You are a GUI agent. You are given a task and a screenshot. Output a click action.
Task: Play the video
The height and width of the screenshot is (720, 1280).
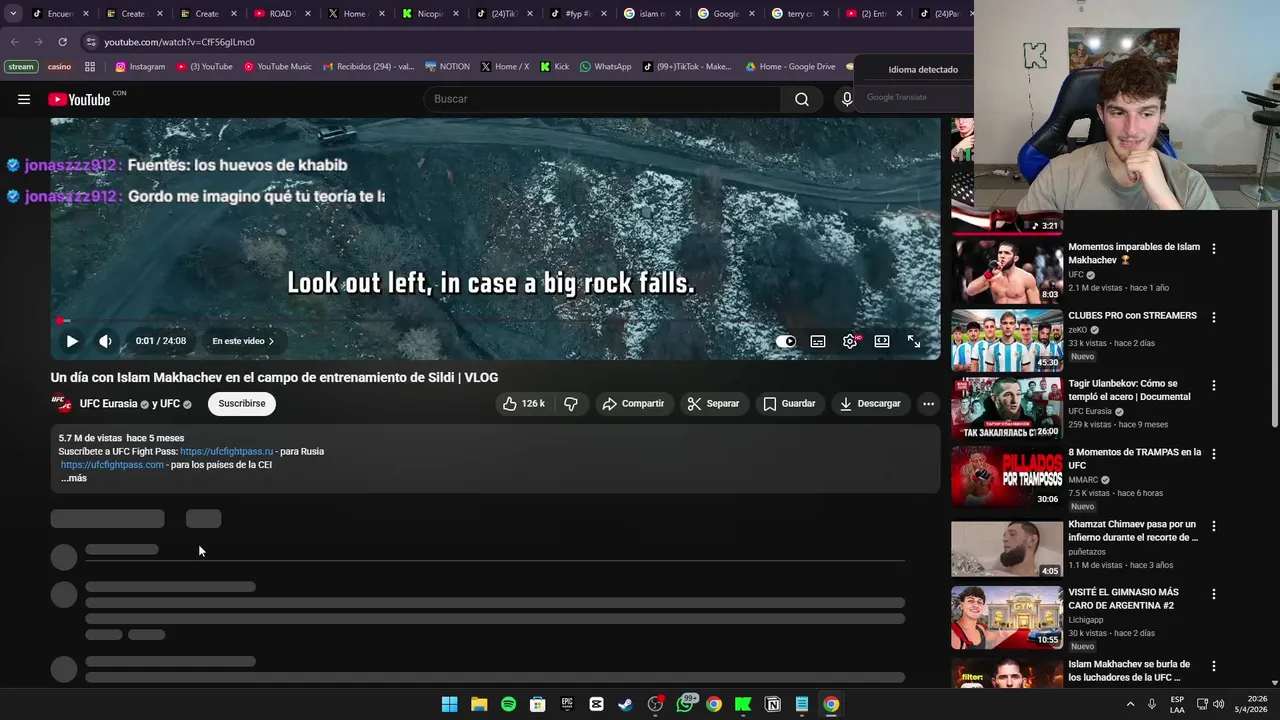(x=72, y=341)
